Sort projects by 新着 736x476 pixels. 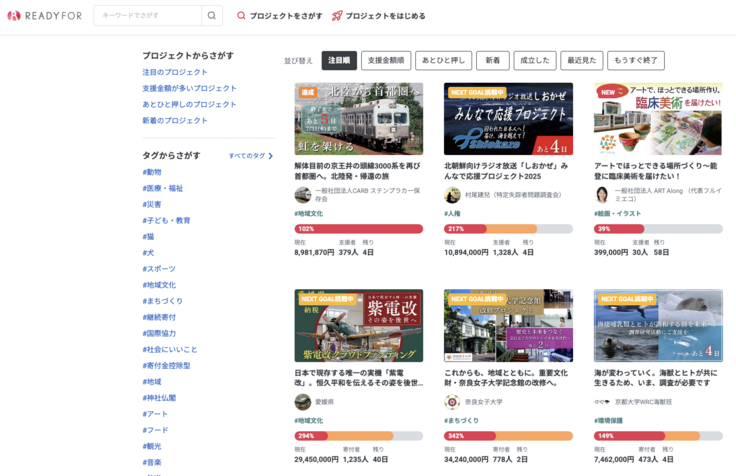coord(492,61)
